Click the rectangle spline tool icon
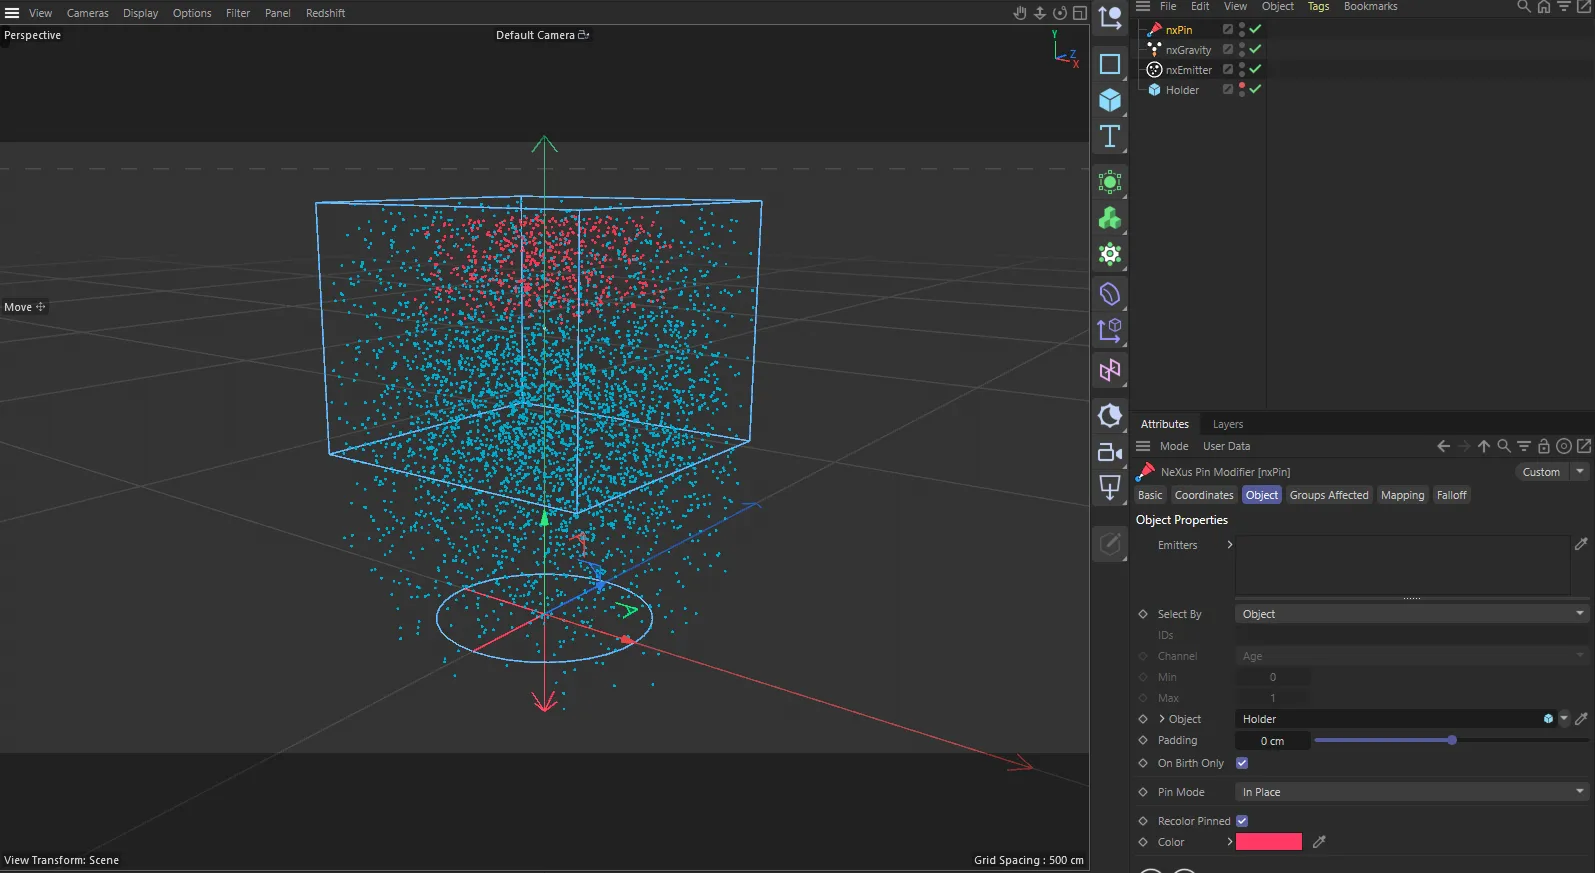Screen dimensions: 1595x873 [x=1110, y=64]
